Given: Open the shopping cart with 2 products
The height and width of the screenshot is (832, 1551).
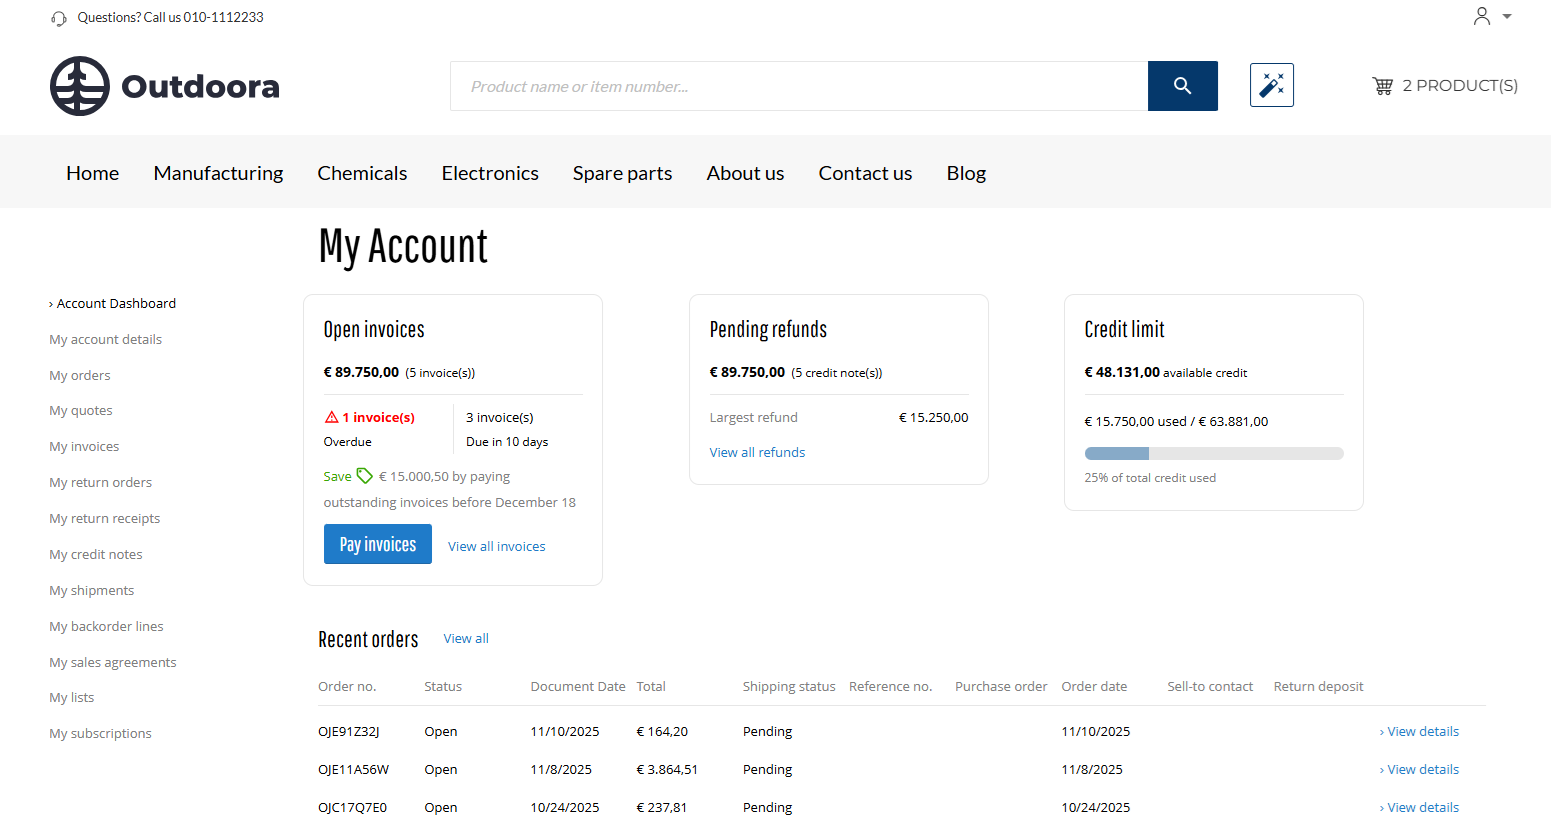Looking at the screenshot, I should (x=1444, y=86).
